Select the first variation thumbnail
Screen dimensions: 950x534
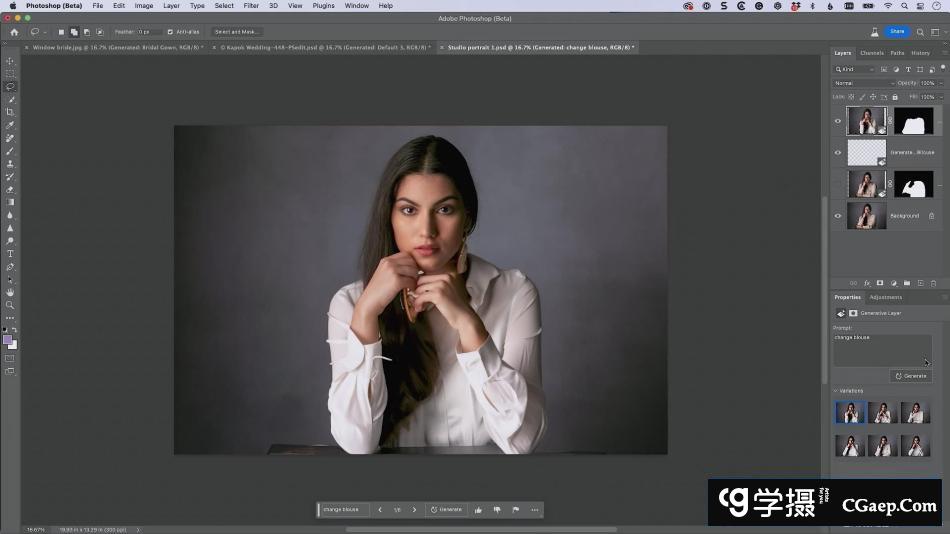pyautogui.click(x=850, y=412)
